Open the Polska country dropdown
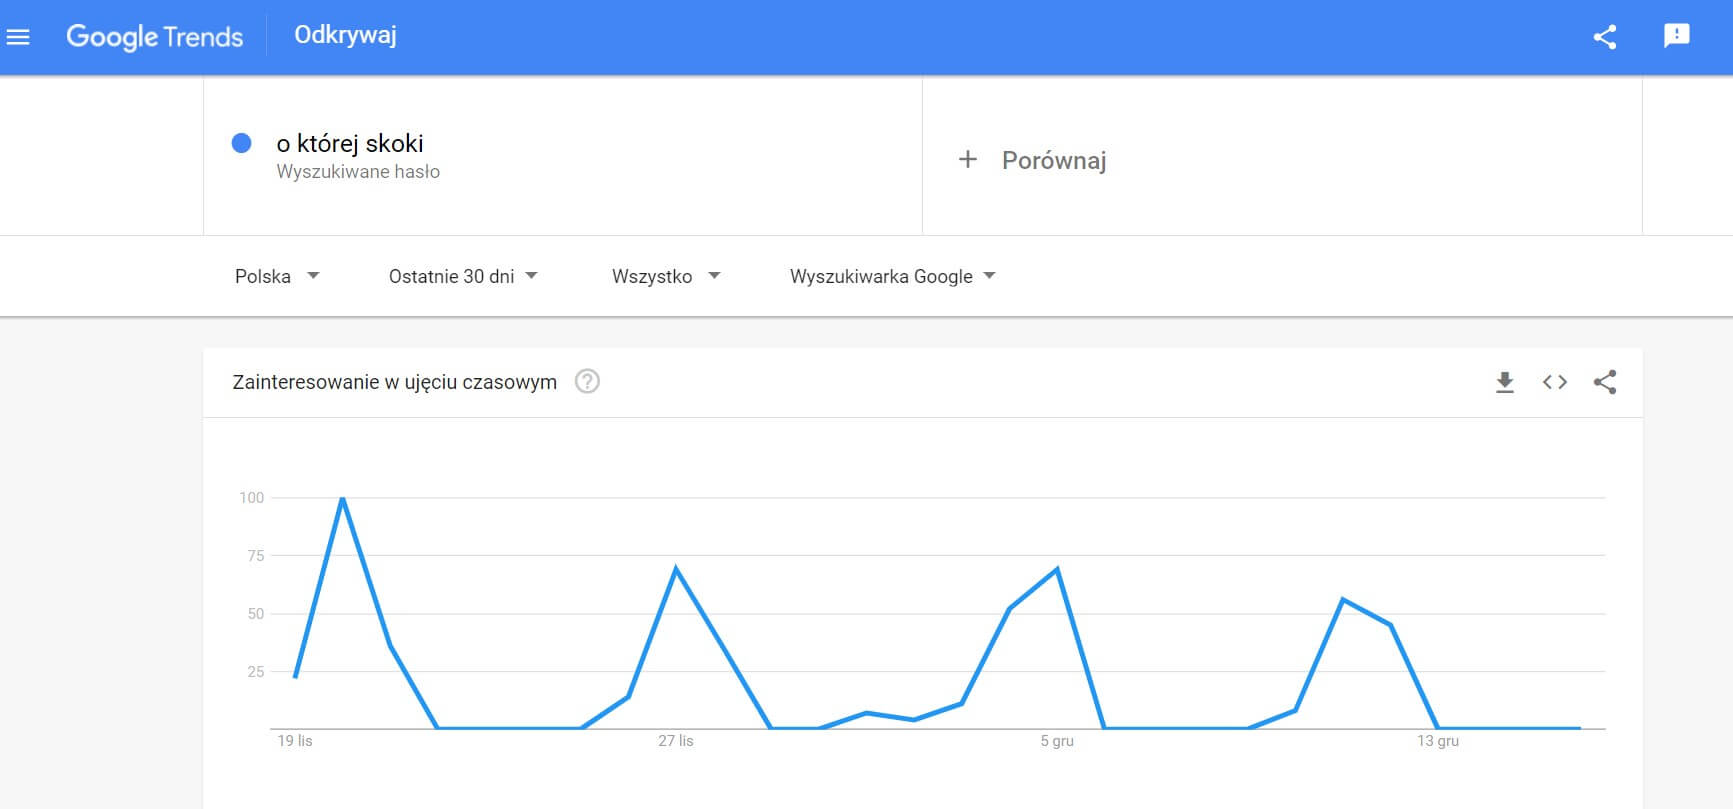 click(278, 276)
